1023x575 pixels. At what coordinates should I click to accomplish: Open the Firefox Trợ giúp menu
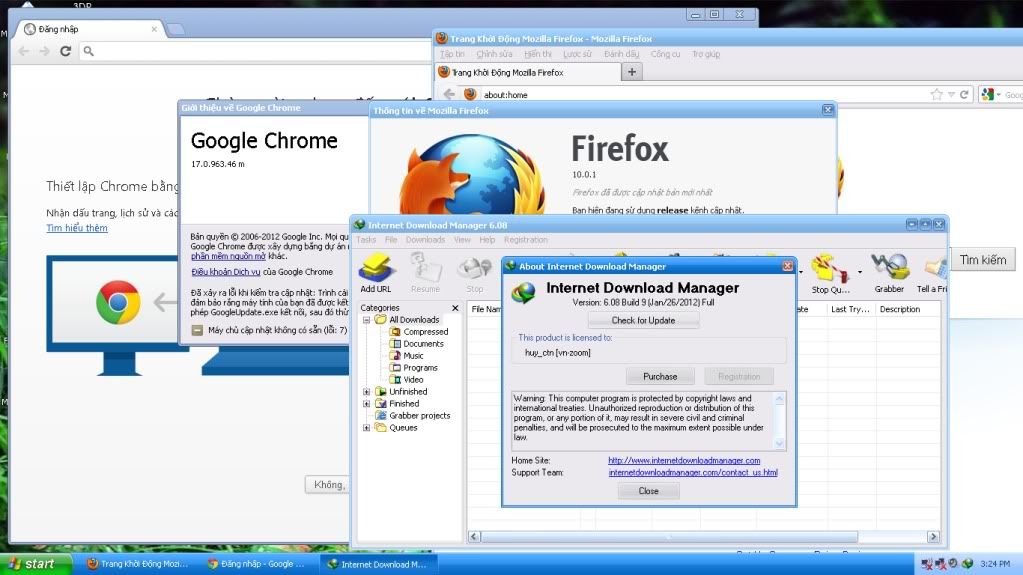[706, 54]
